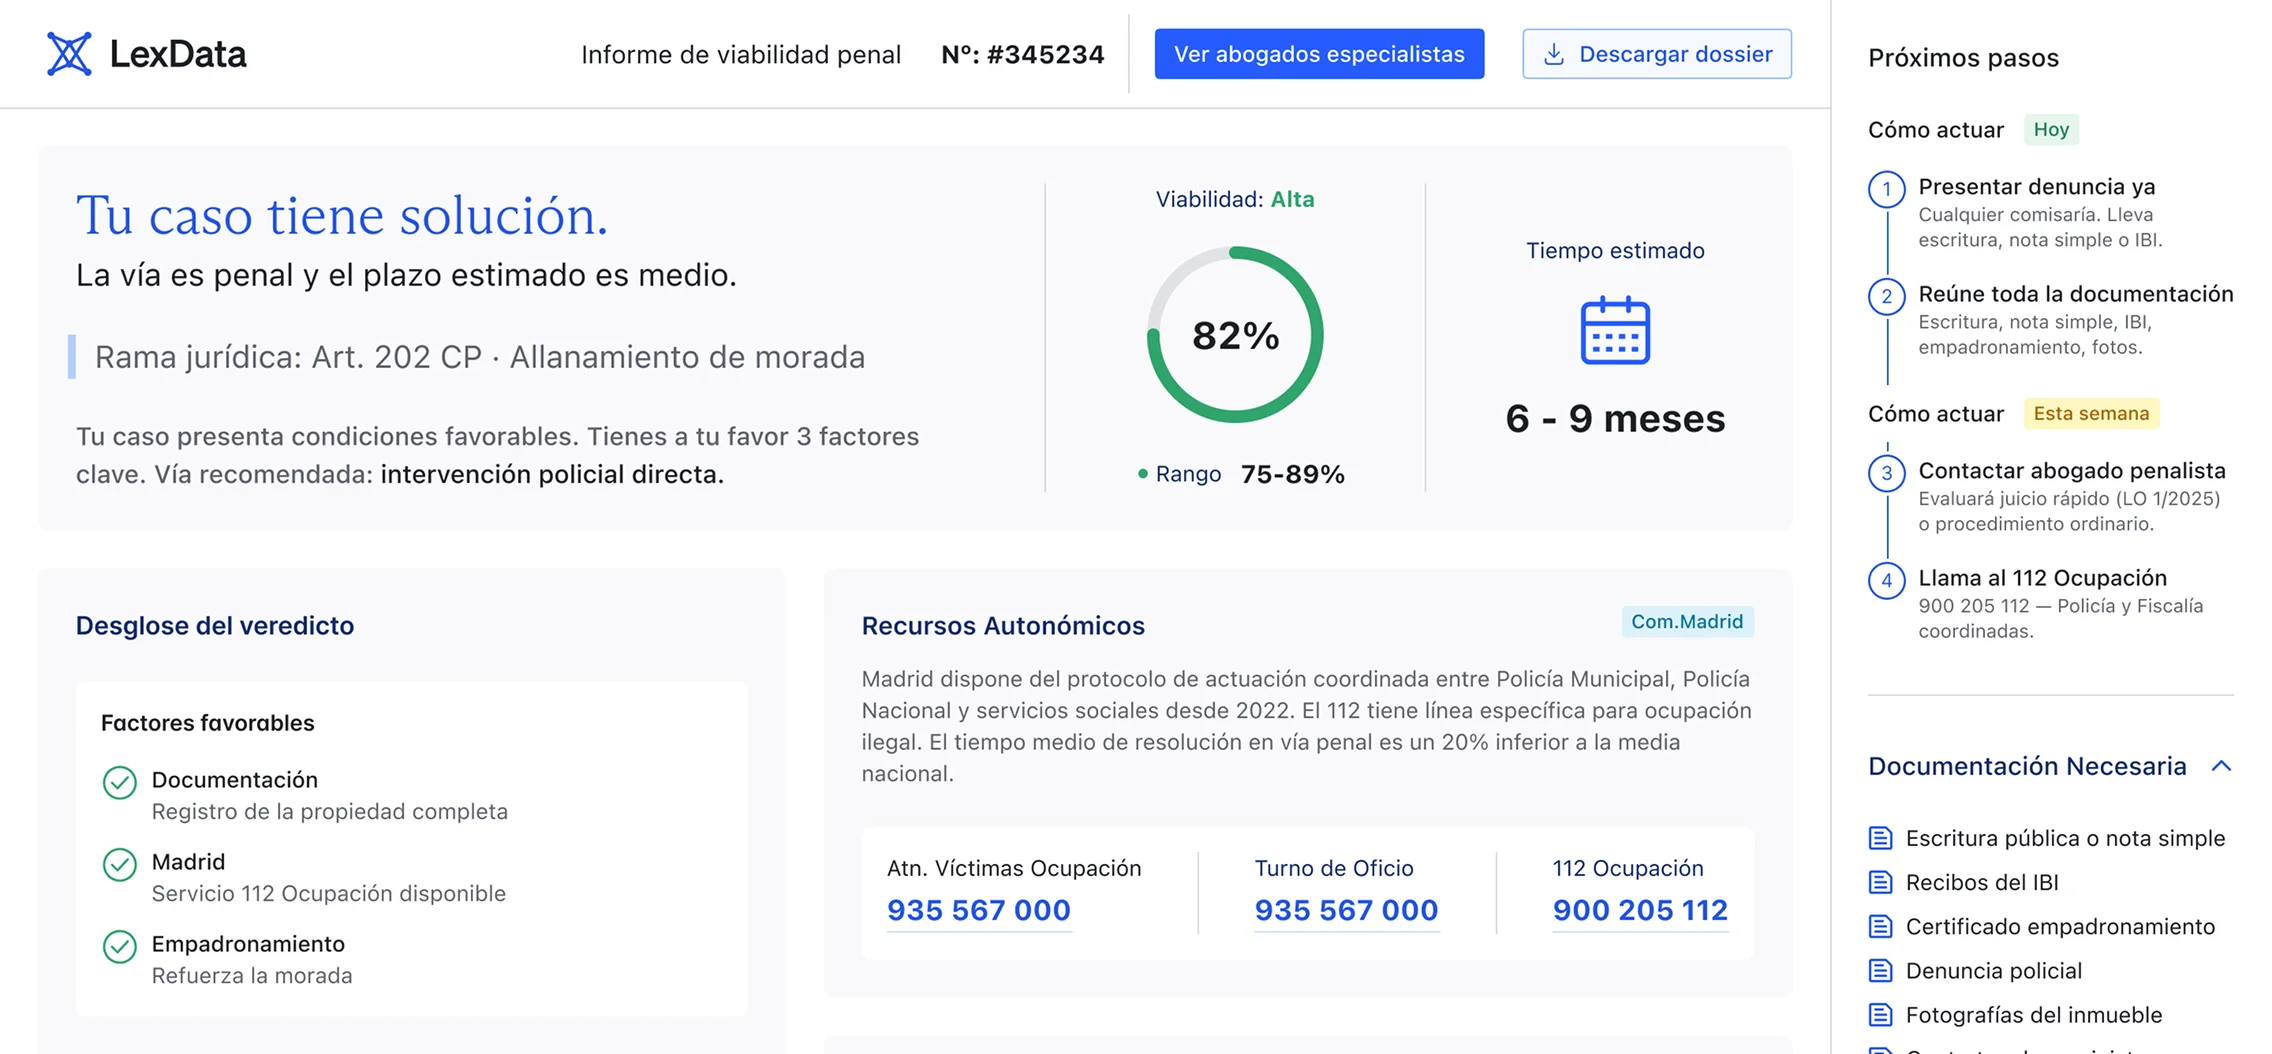Click Tiempo estimado label
The height and width of the screenshot is (1054, 2272).
(x=1615, y=251)
